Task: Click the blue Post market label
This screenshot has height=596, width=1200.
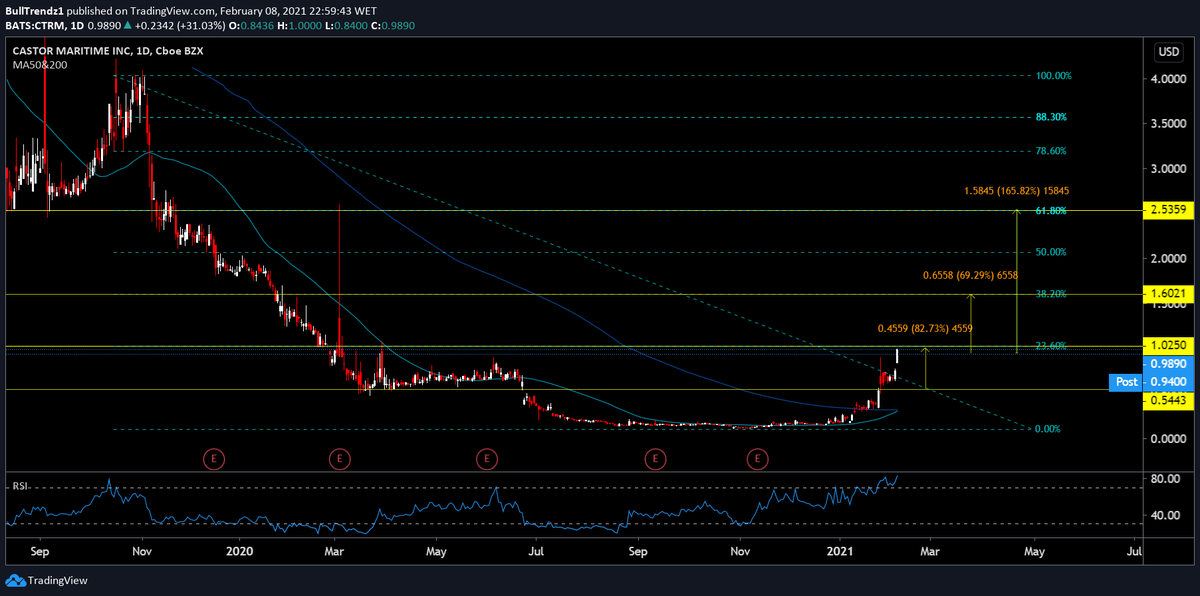Action: pyautogui.click(x=1125, y=382)
